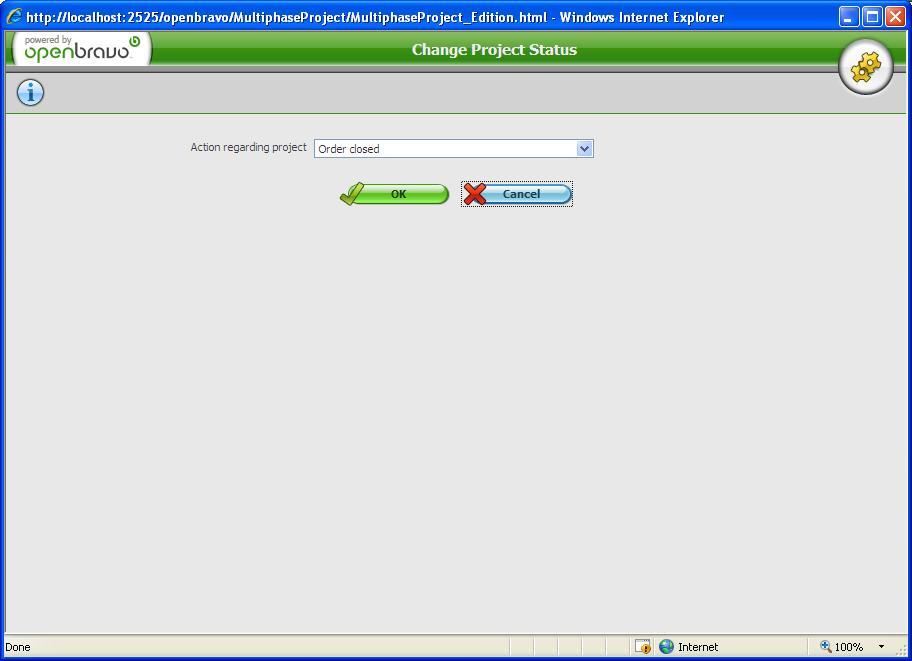Confirm with the green OK button
This screenshot has width=912, height=661.
pos(394,194)
